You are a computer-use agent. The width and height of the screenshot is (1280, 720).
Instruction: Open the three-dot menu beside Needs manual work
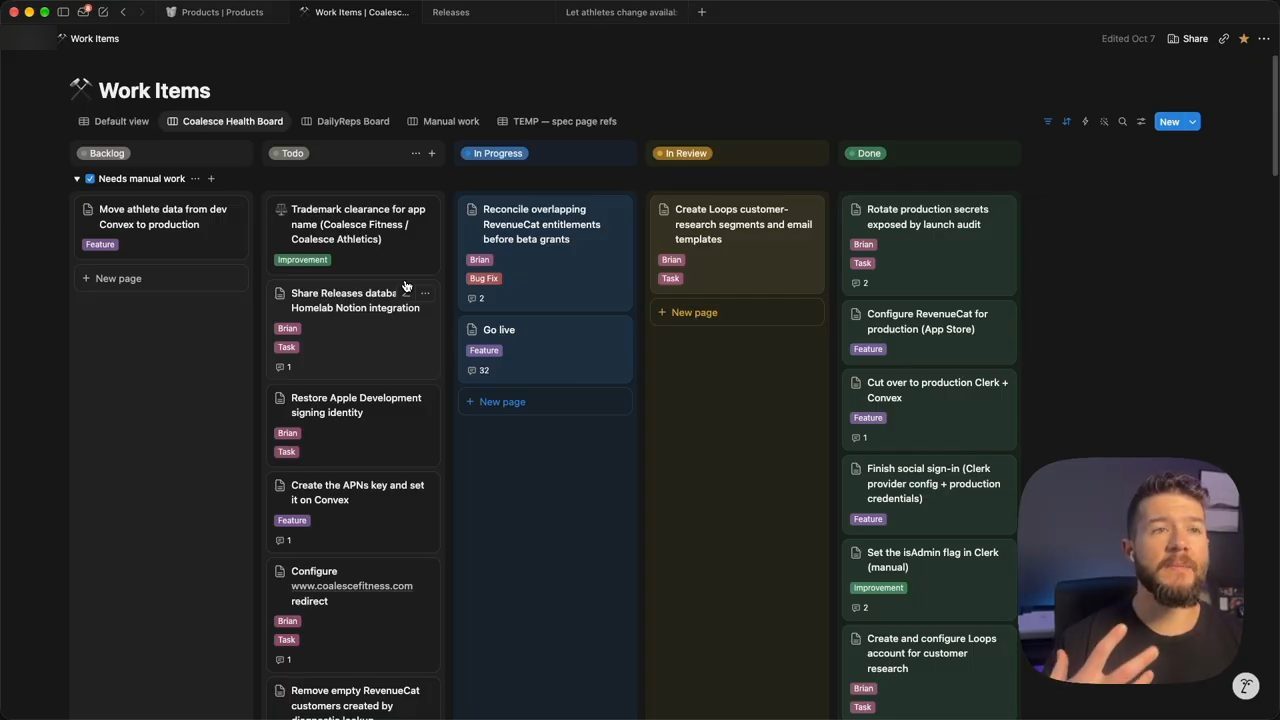click(195, 179)
